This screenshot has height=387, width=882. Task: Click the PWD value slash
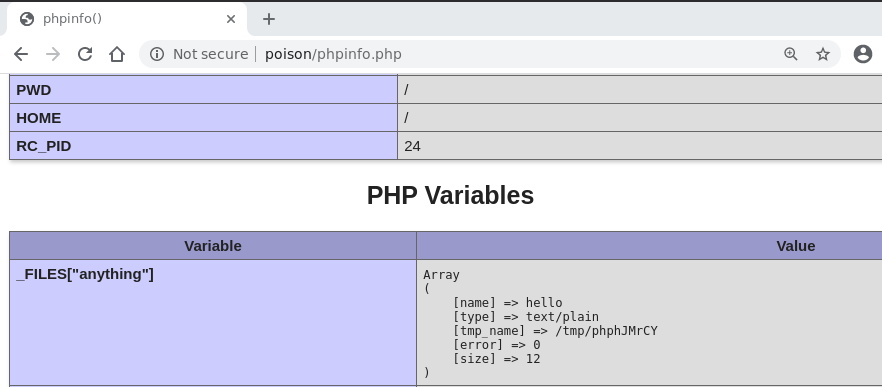406,90
